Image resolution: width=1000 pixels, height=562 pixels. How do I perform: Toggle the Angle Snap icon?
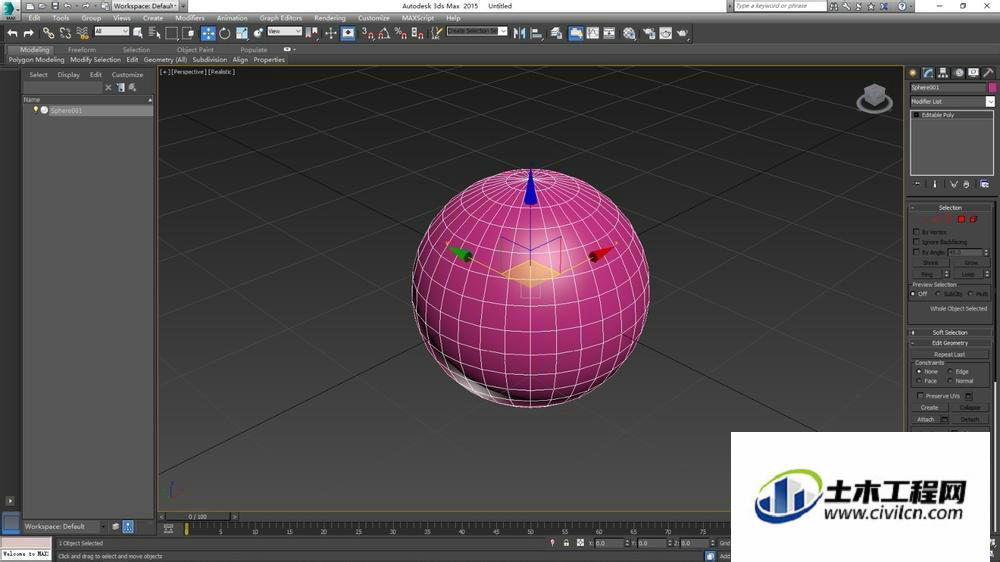pyautogui.click(x=384, y=33)
